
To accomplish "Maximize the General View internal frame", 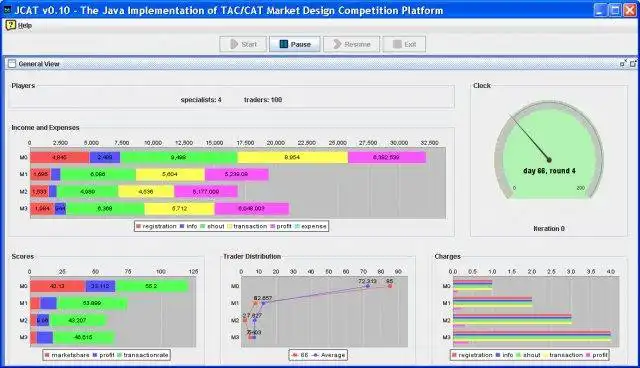I will tap(633, 64).
